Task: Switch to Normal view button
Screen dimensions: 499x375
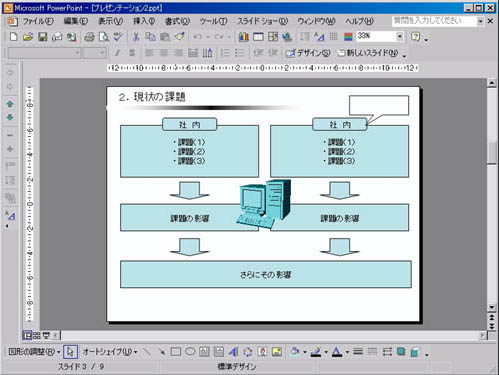Action: 27,335
